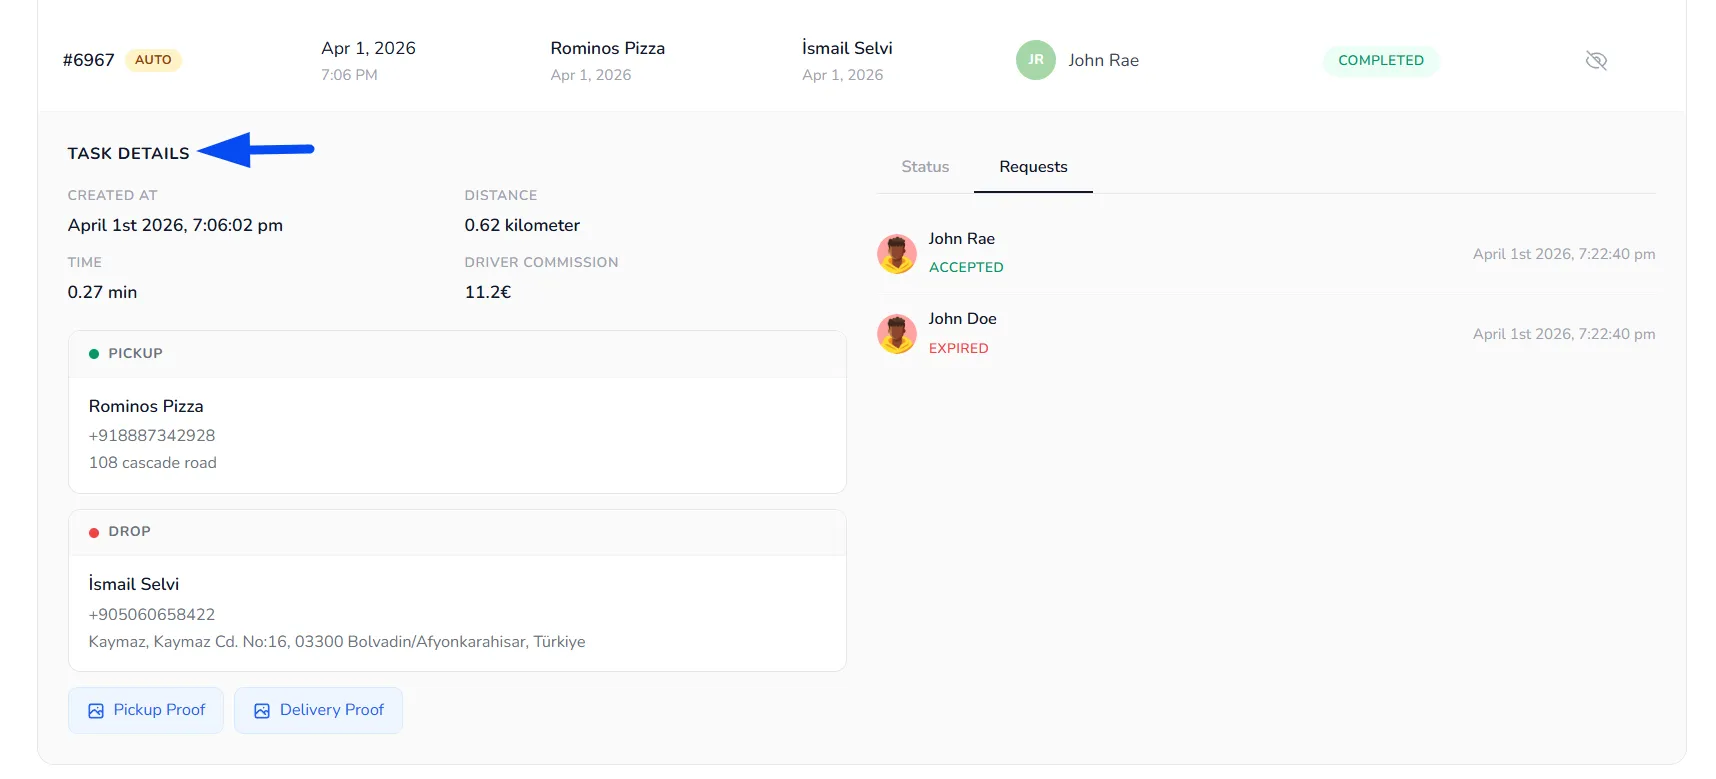Click John Doe's avatar in the Requests list
The height and width of the screenshot is (779, 1716).
897,334
